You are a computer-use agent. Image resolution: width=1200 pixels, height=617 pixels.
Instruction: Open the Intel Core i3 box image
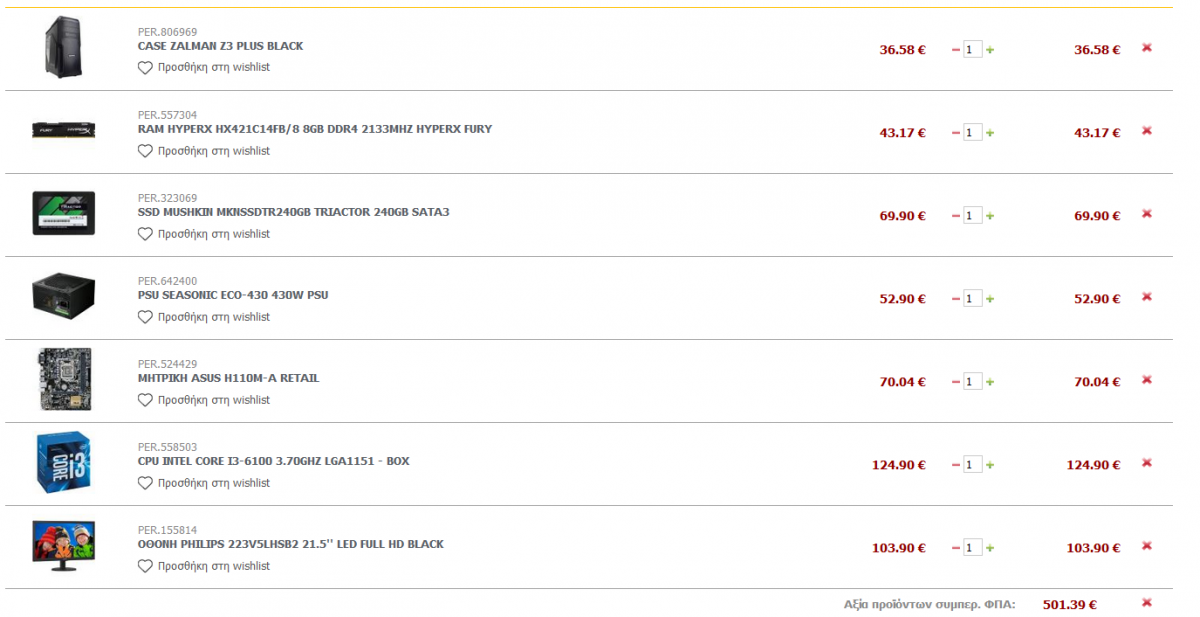[x=65, y=462]
